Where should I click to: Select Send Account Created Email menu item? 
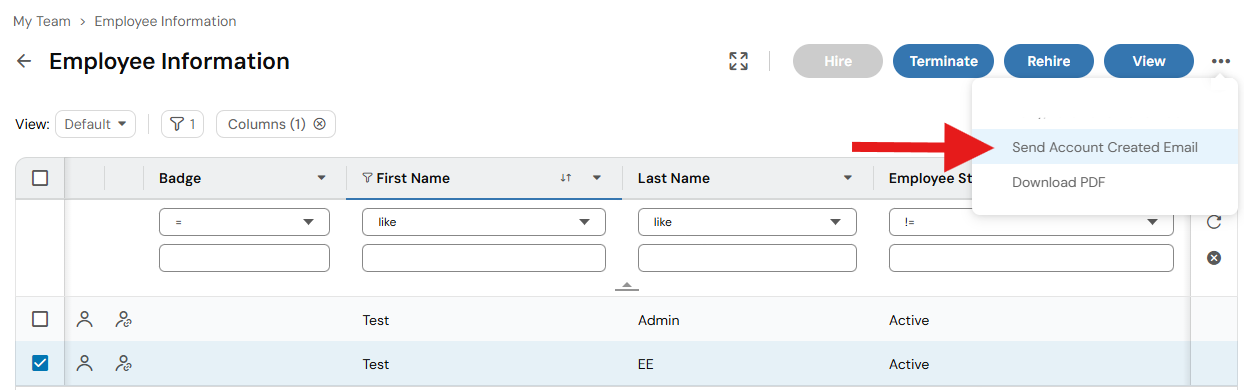[x=1105, y=147]
